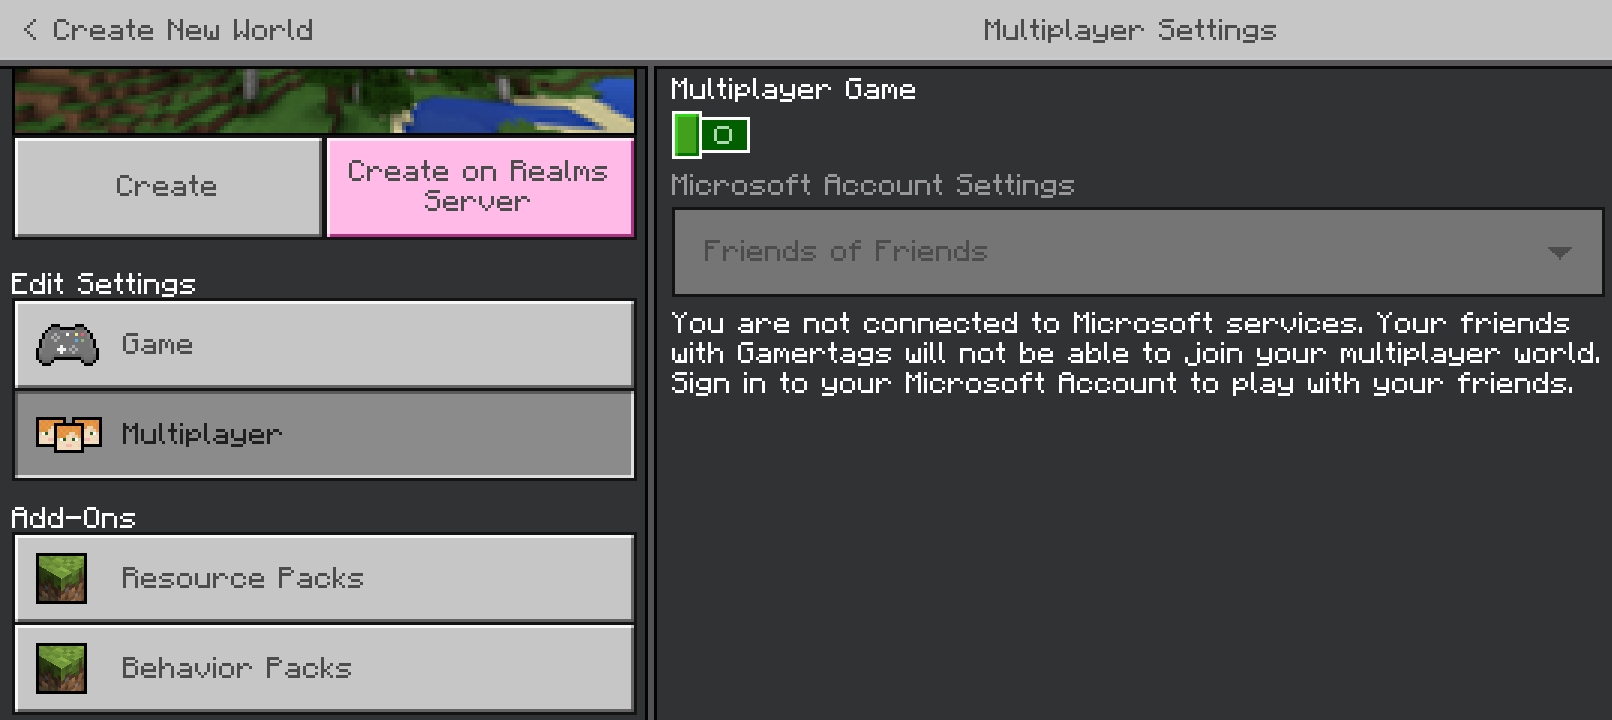Click the Microsoft Account Settings label
The height and width of the screenshot is (720, 1612).
coord(872,185)
